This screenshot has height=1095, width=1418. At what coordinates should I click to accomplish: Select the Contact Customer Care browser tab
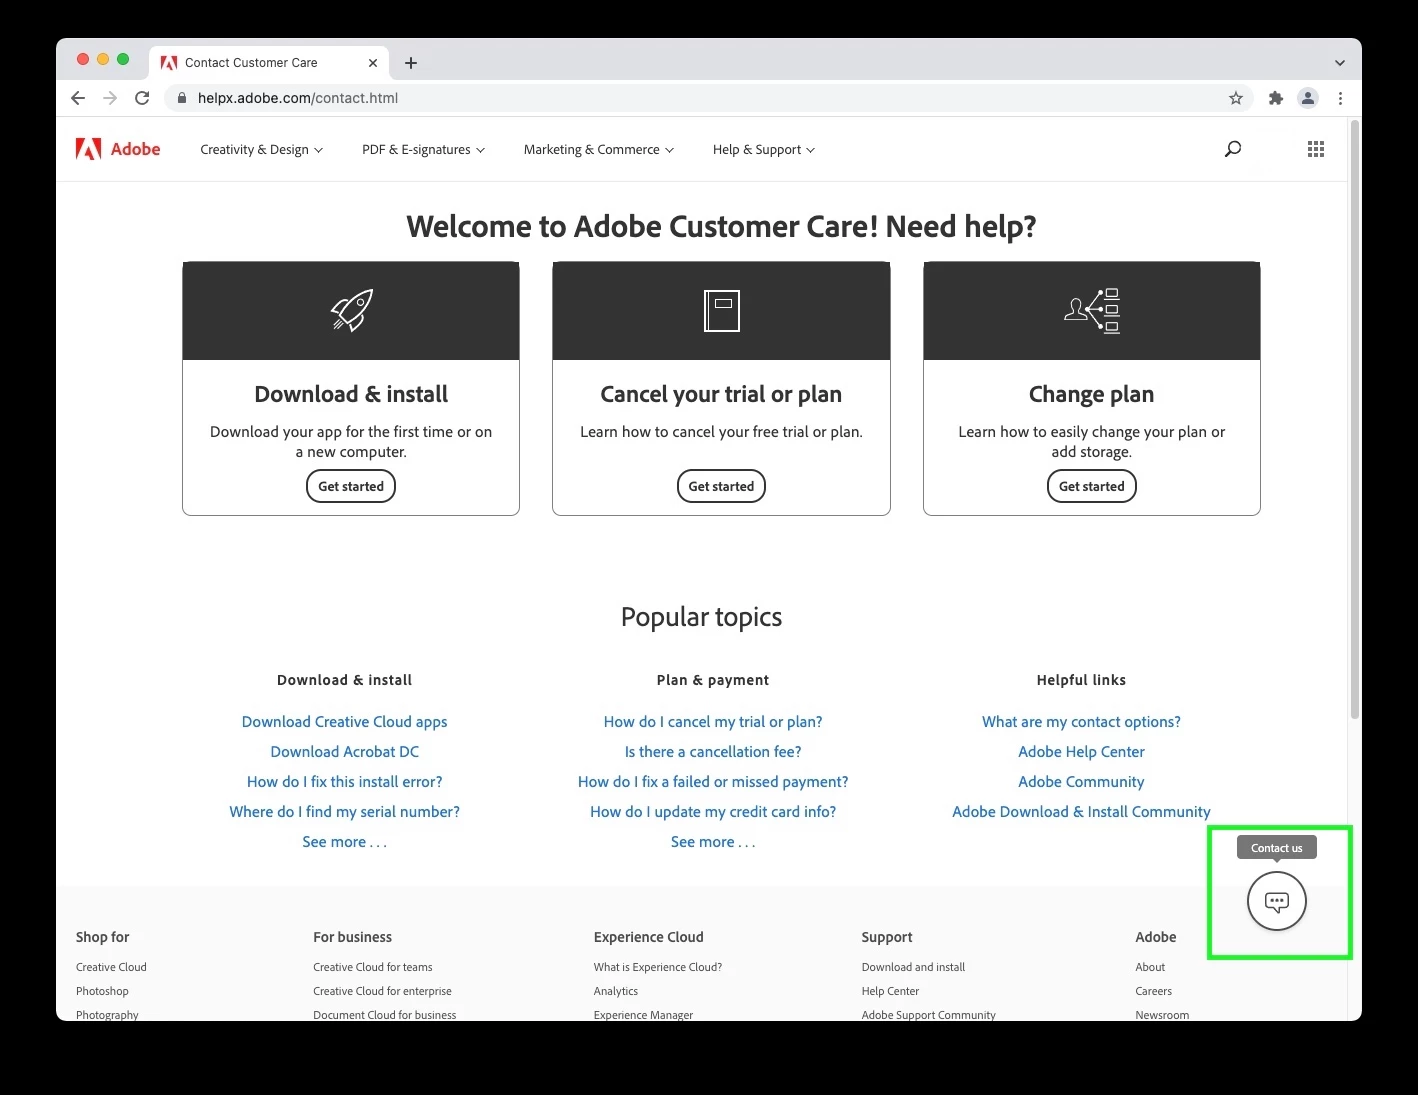[x=270, y=62]
